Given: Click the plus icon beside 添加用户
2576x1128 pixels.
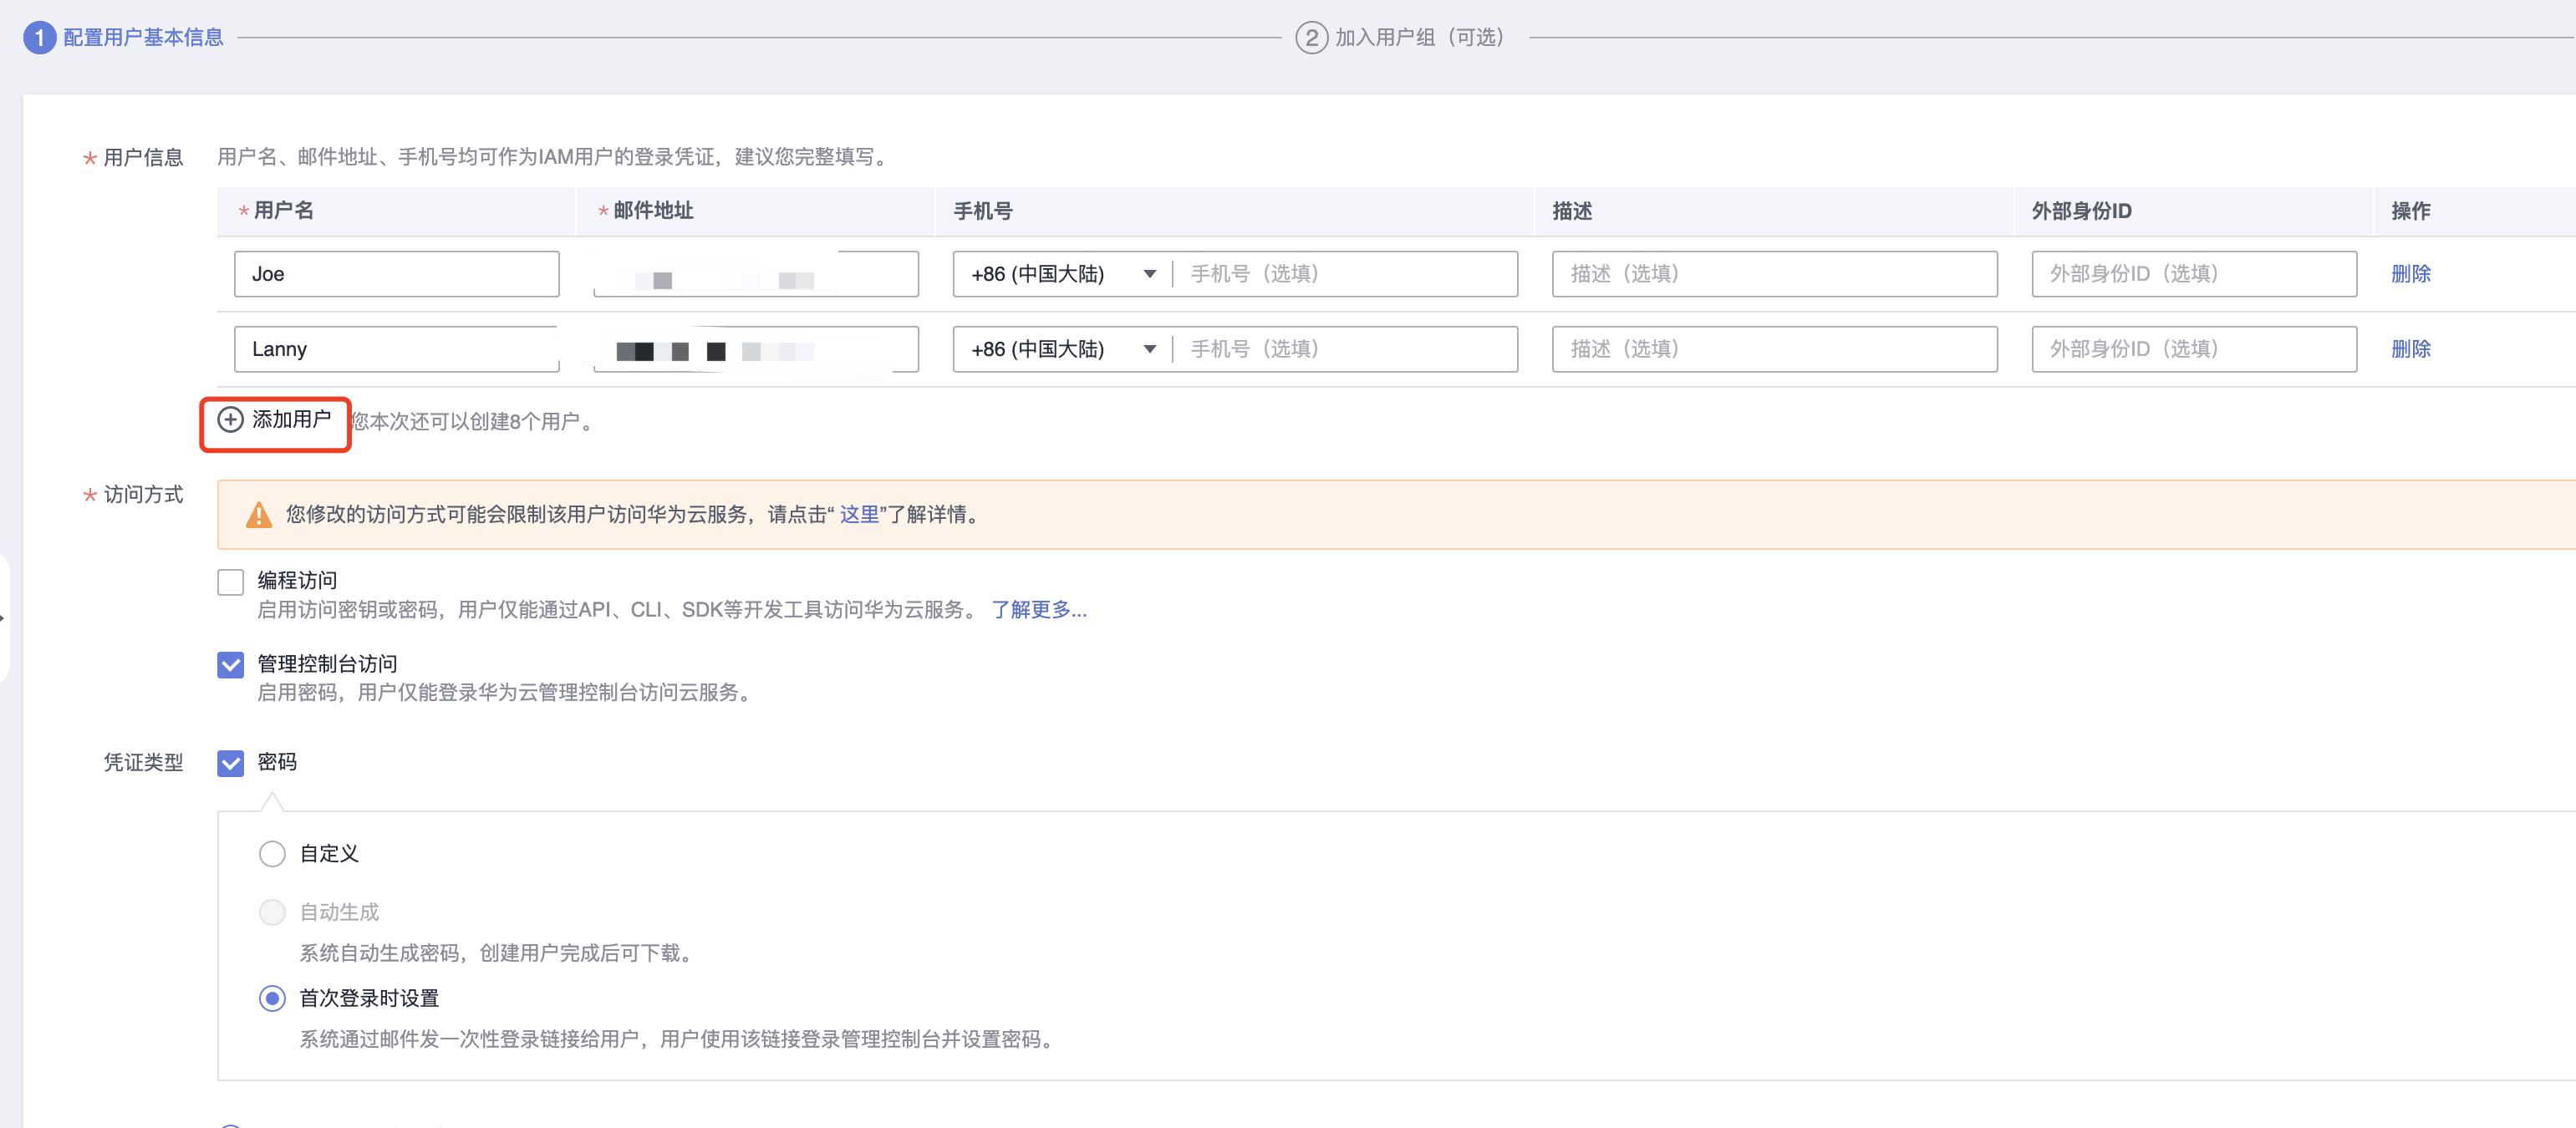Looking at the screenshot, I should tap(230, 420).
